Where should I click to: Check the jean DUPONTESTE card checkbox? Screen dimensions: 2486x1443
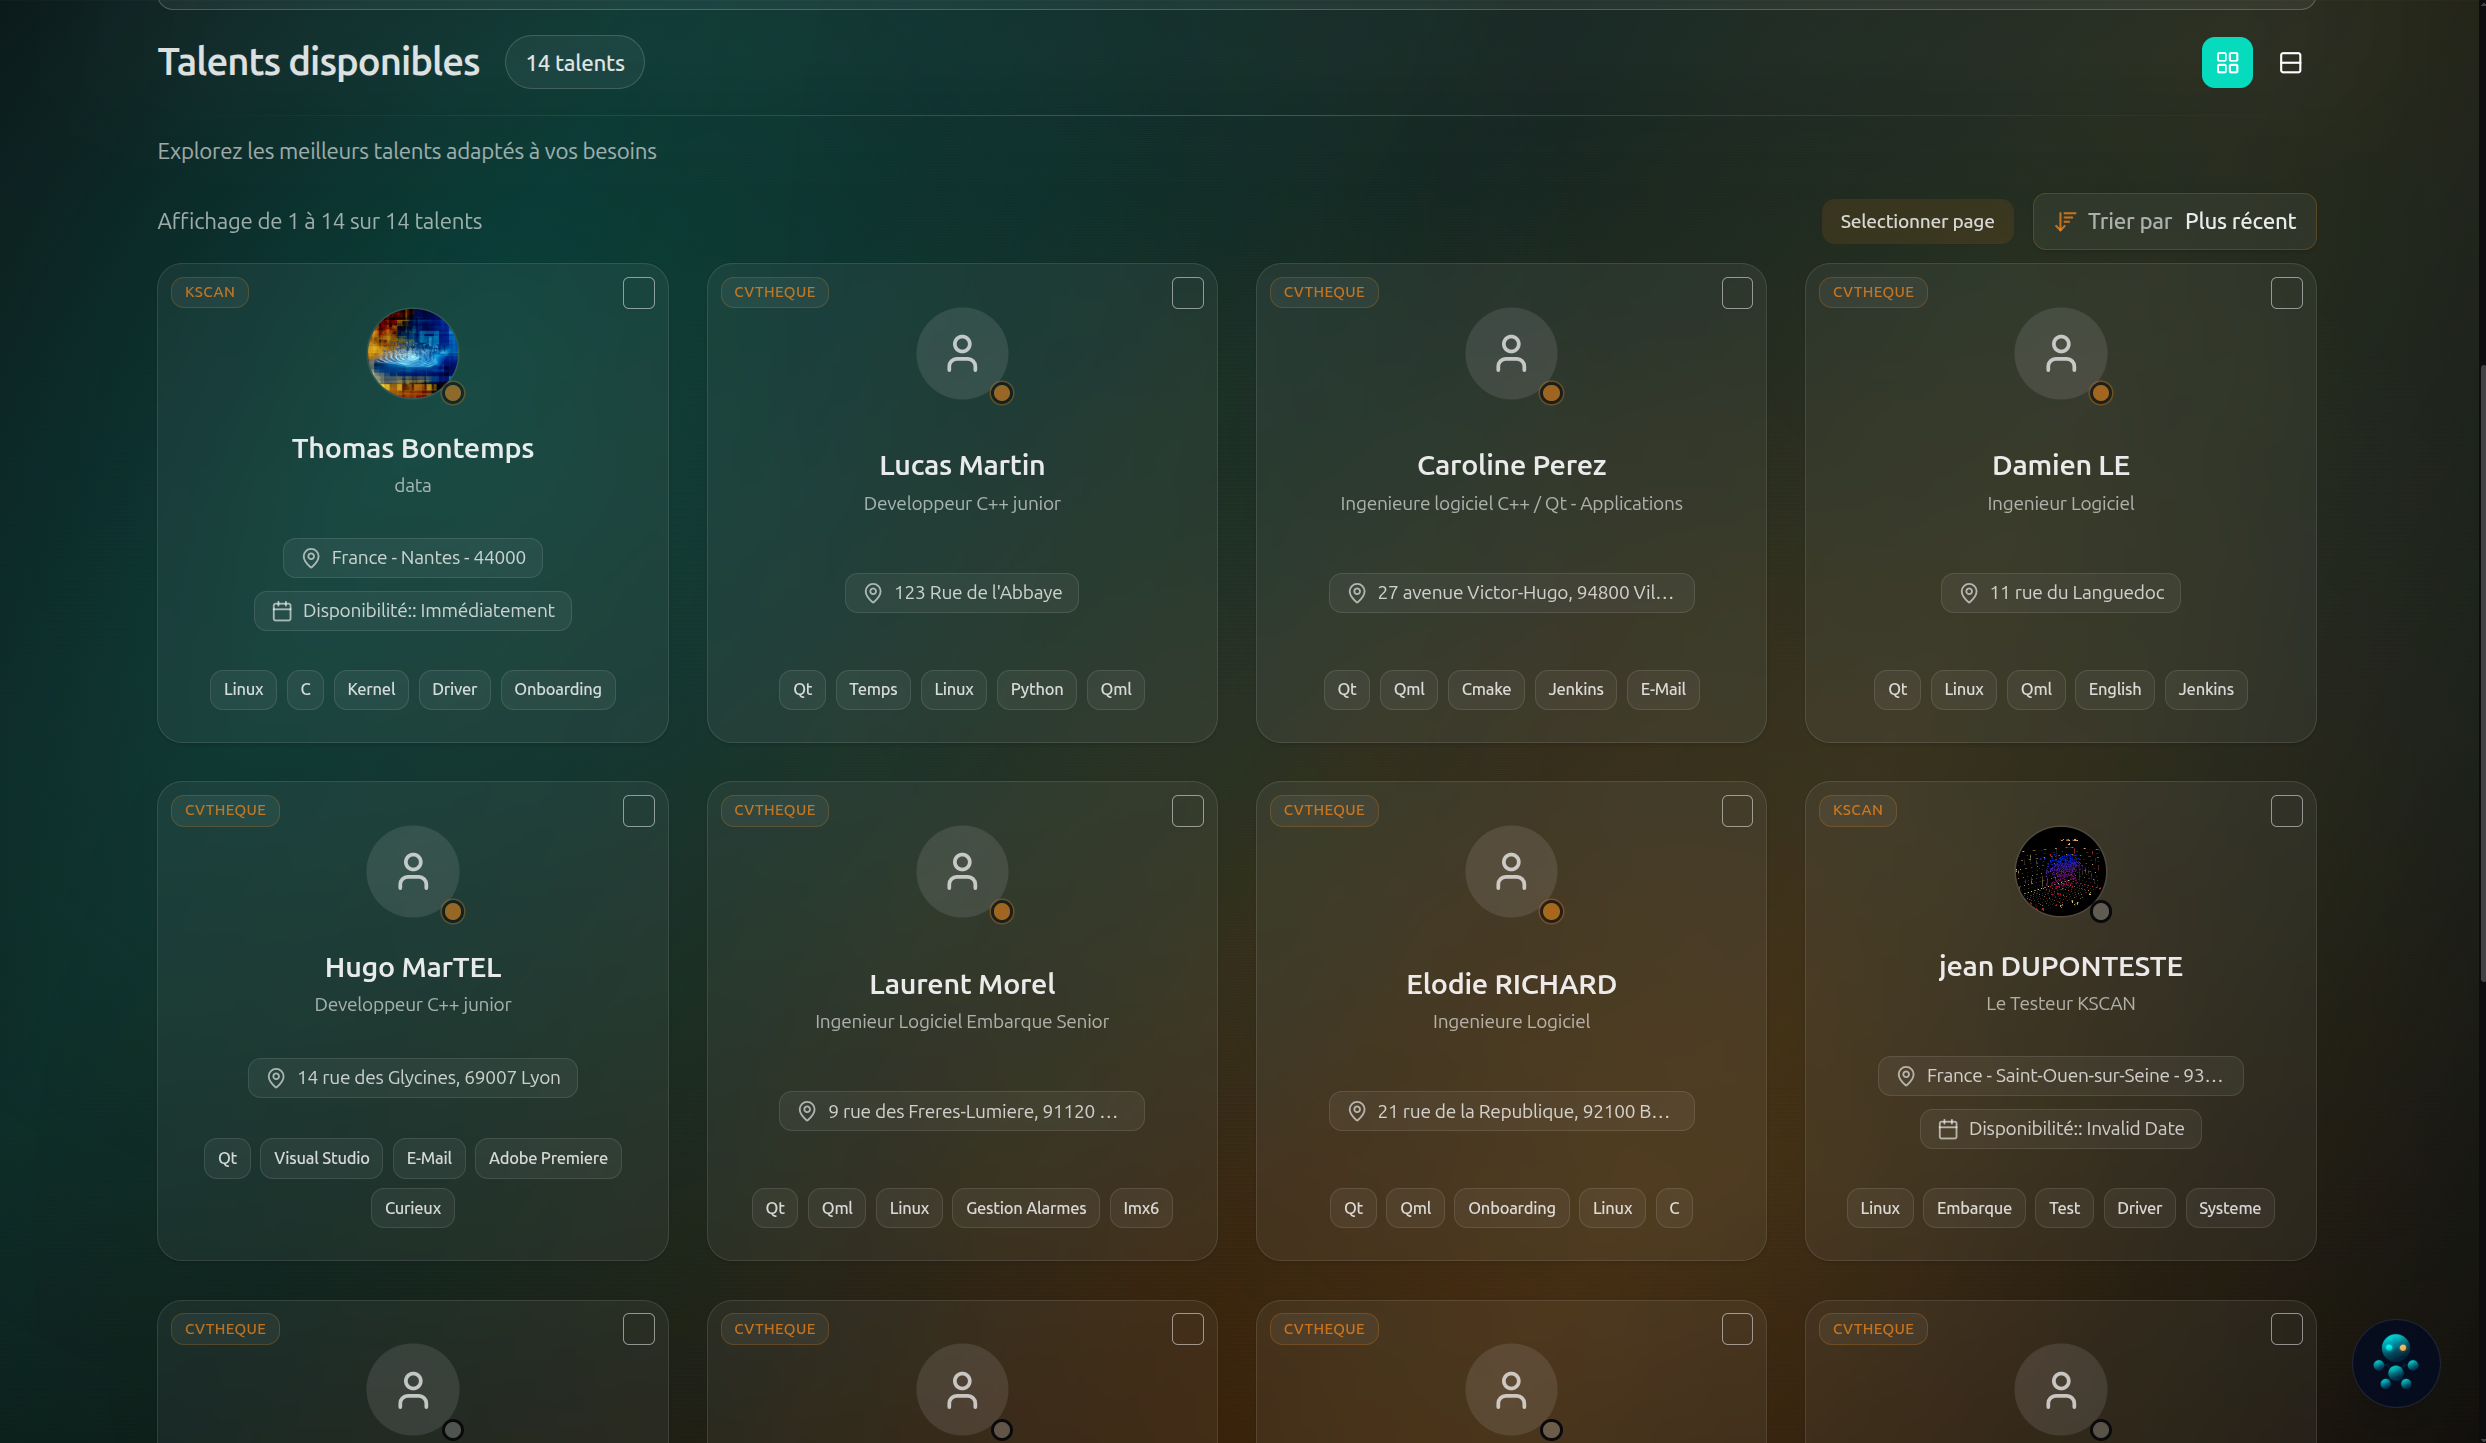[2286, 811]
